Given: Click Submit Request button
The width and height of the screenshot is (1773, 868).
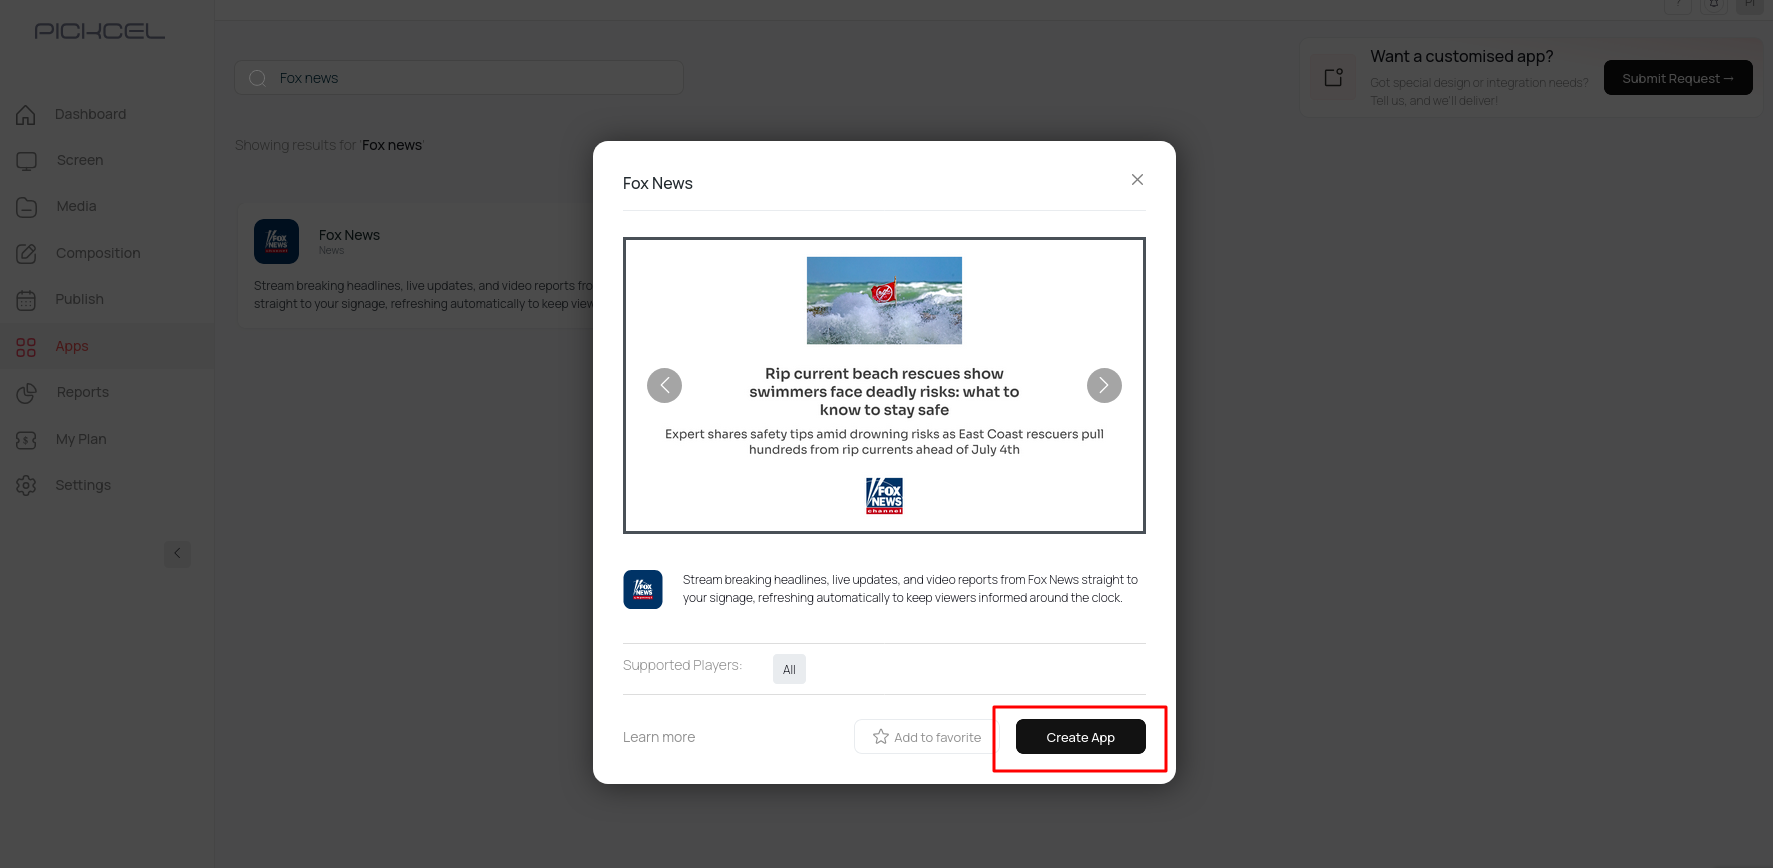Looking at the screenshot, I should 1678,78.
